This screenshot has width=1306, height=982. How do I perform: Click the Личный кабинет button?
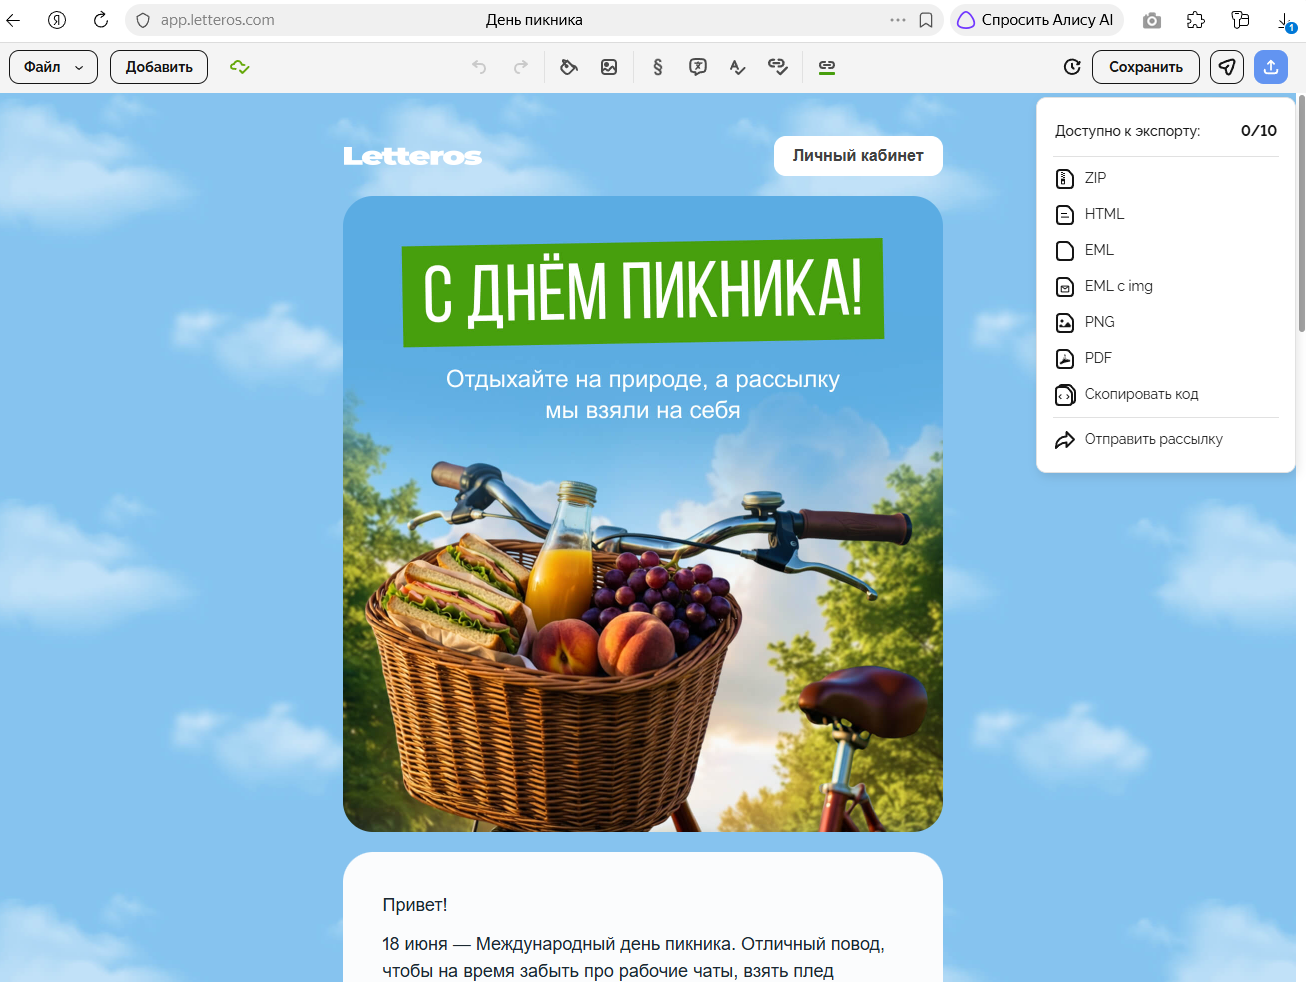point(858,156)
